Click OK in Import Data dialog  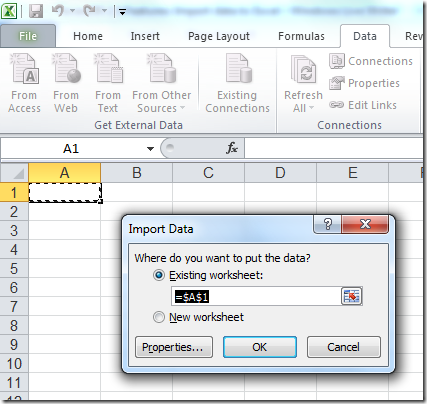click(x=260, y=347)
